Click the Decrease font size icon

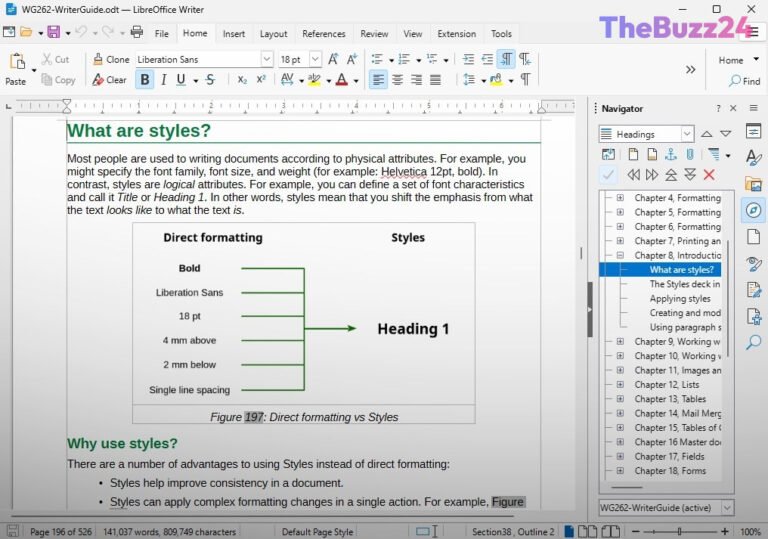352,59
